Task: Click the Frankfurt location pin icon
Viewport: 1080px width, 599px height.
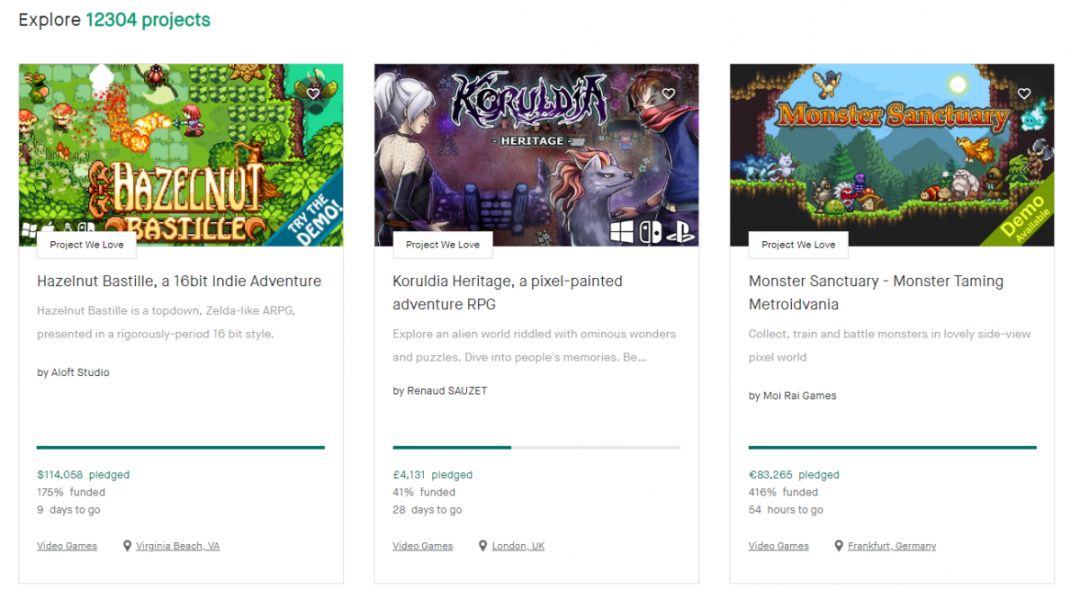Action: point(839,546)
